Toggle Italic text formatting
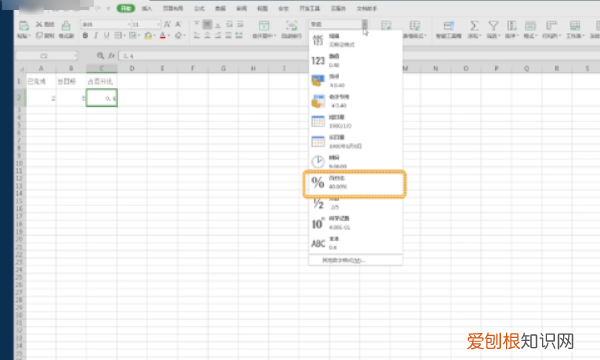600x360 pixels. [x=96, y=36]
